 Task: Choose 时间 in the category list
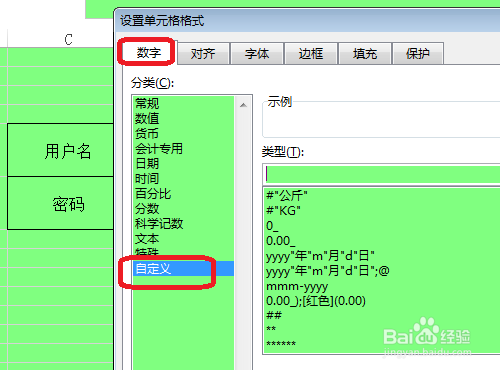183,178
